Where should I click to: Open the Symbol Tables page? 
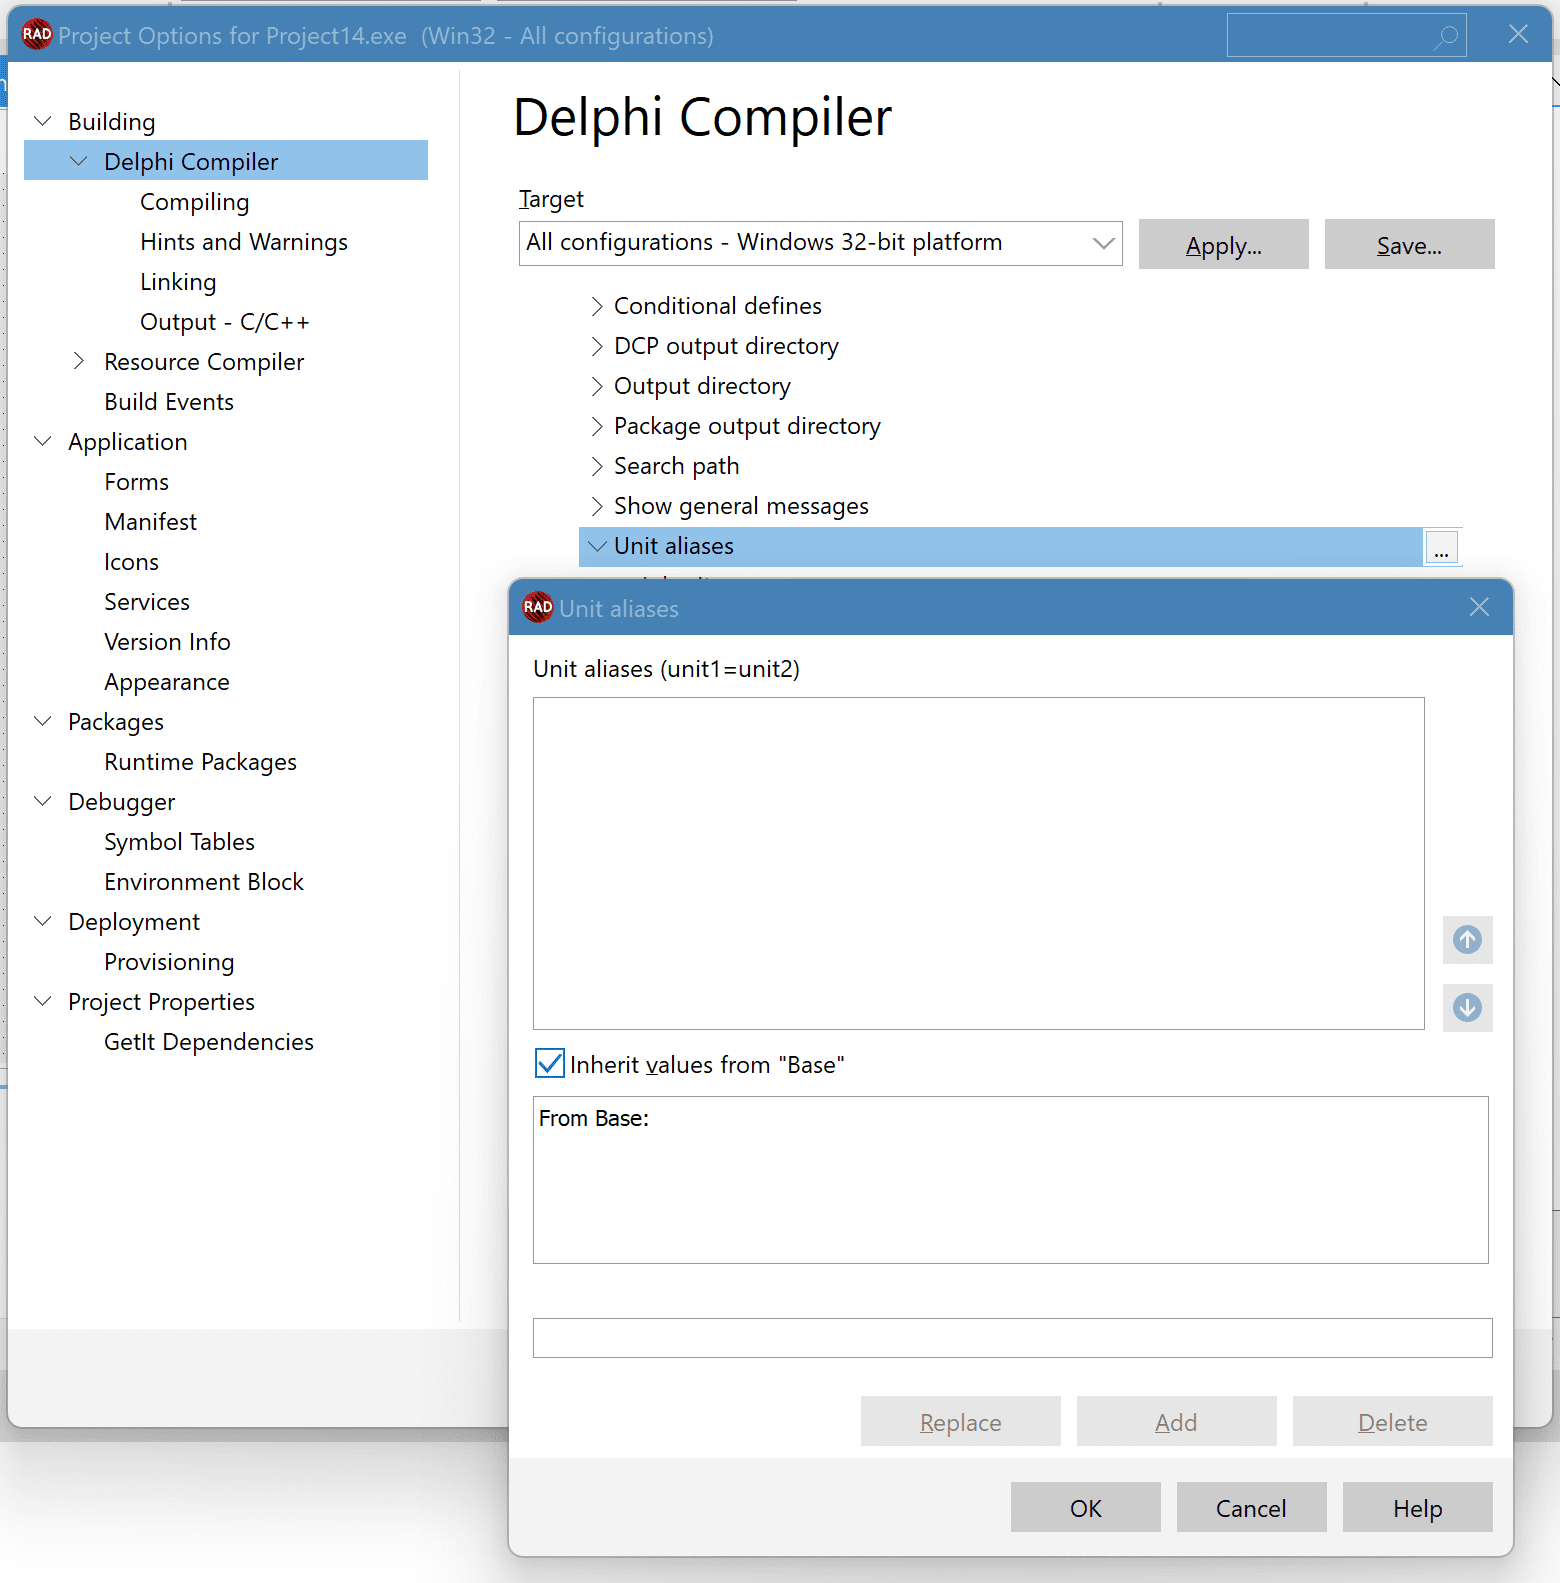tap(179, 842)
